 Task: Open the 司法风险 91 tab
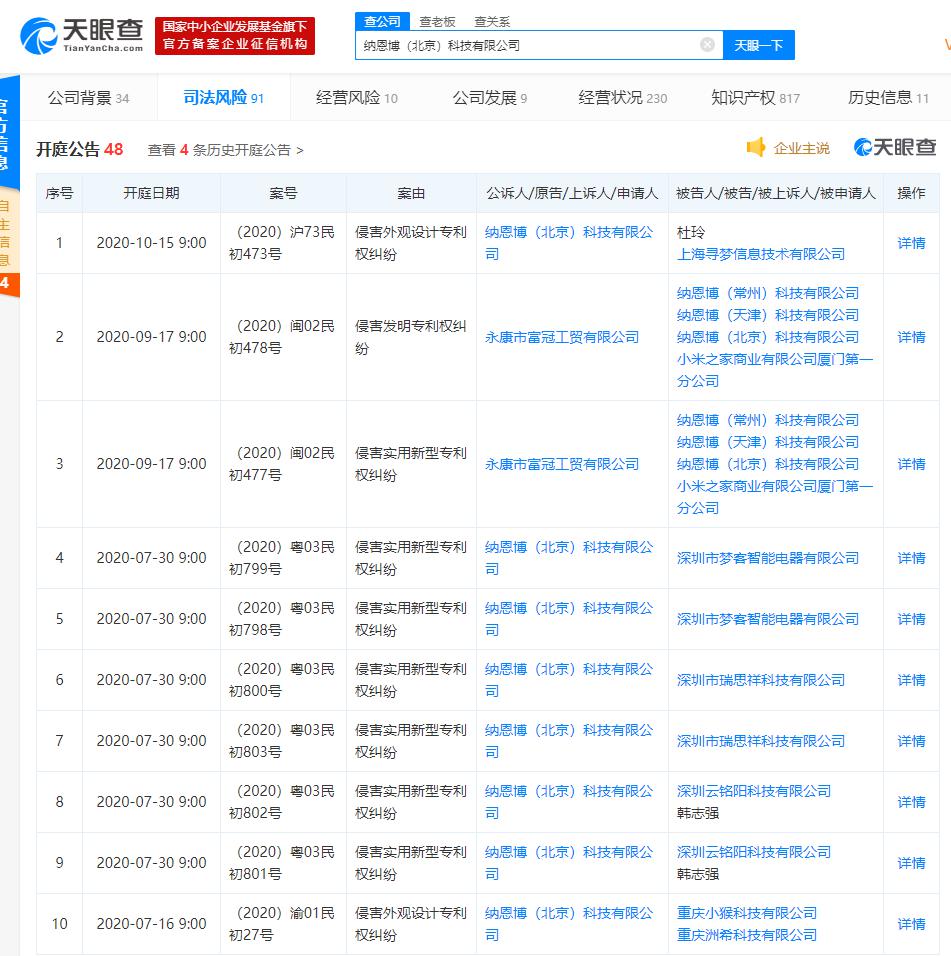(x=223, y=98)
